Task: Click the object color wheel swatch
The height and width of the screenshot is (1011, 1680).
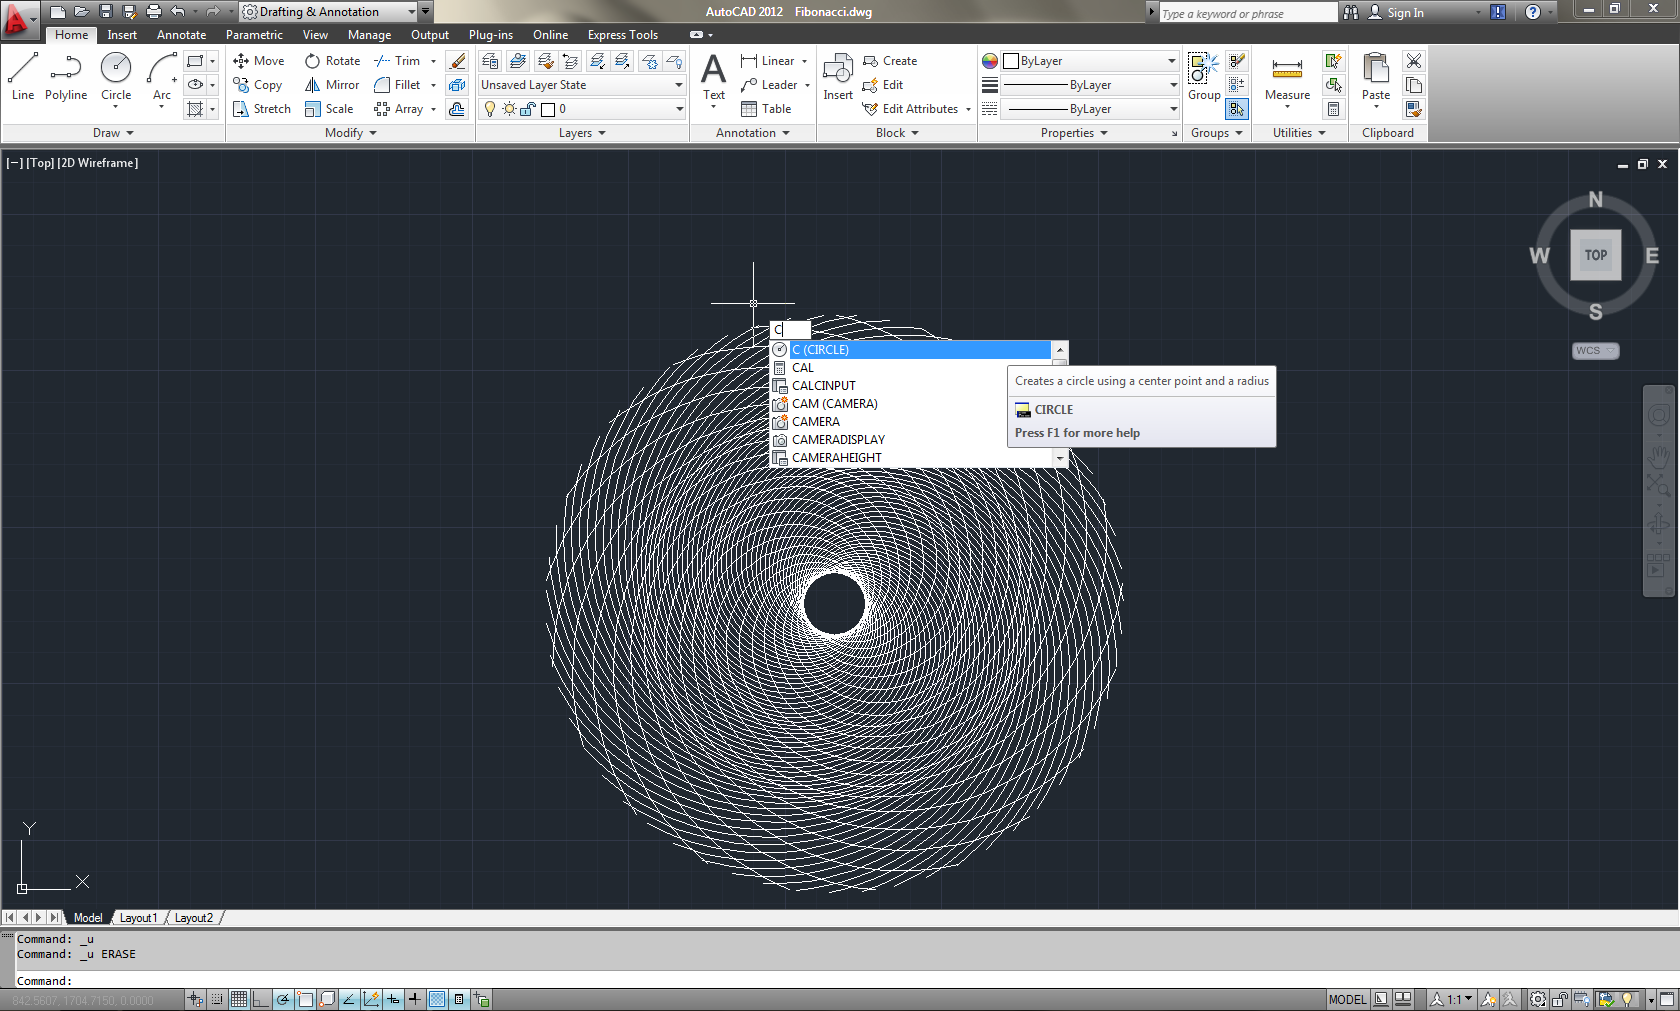Action: [990, 61]
